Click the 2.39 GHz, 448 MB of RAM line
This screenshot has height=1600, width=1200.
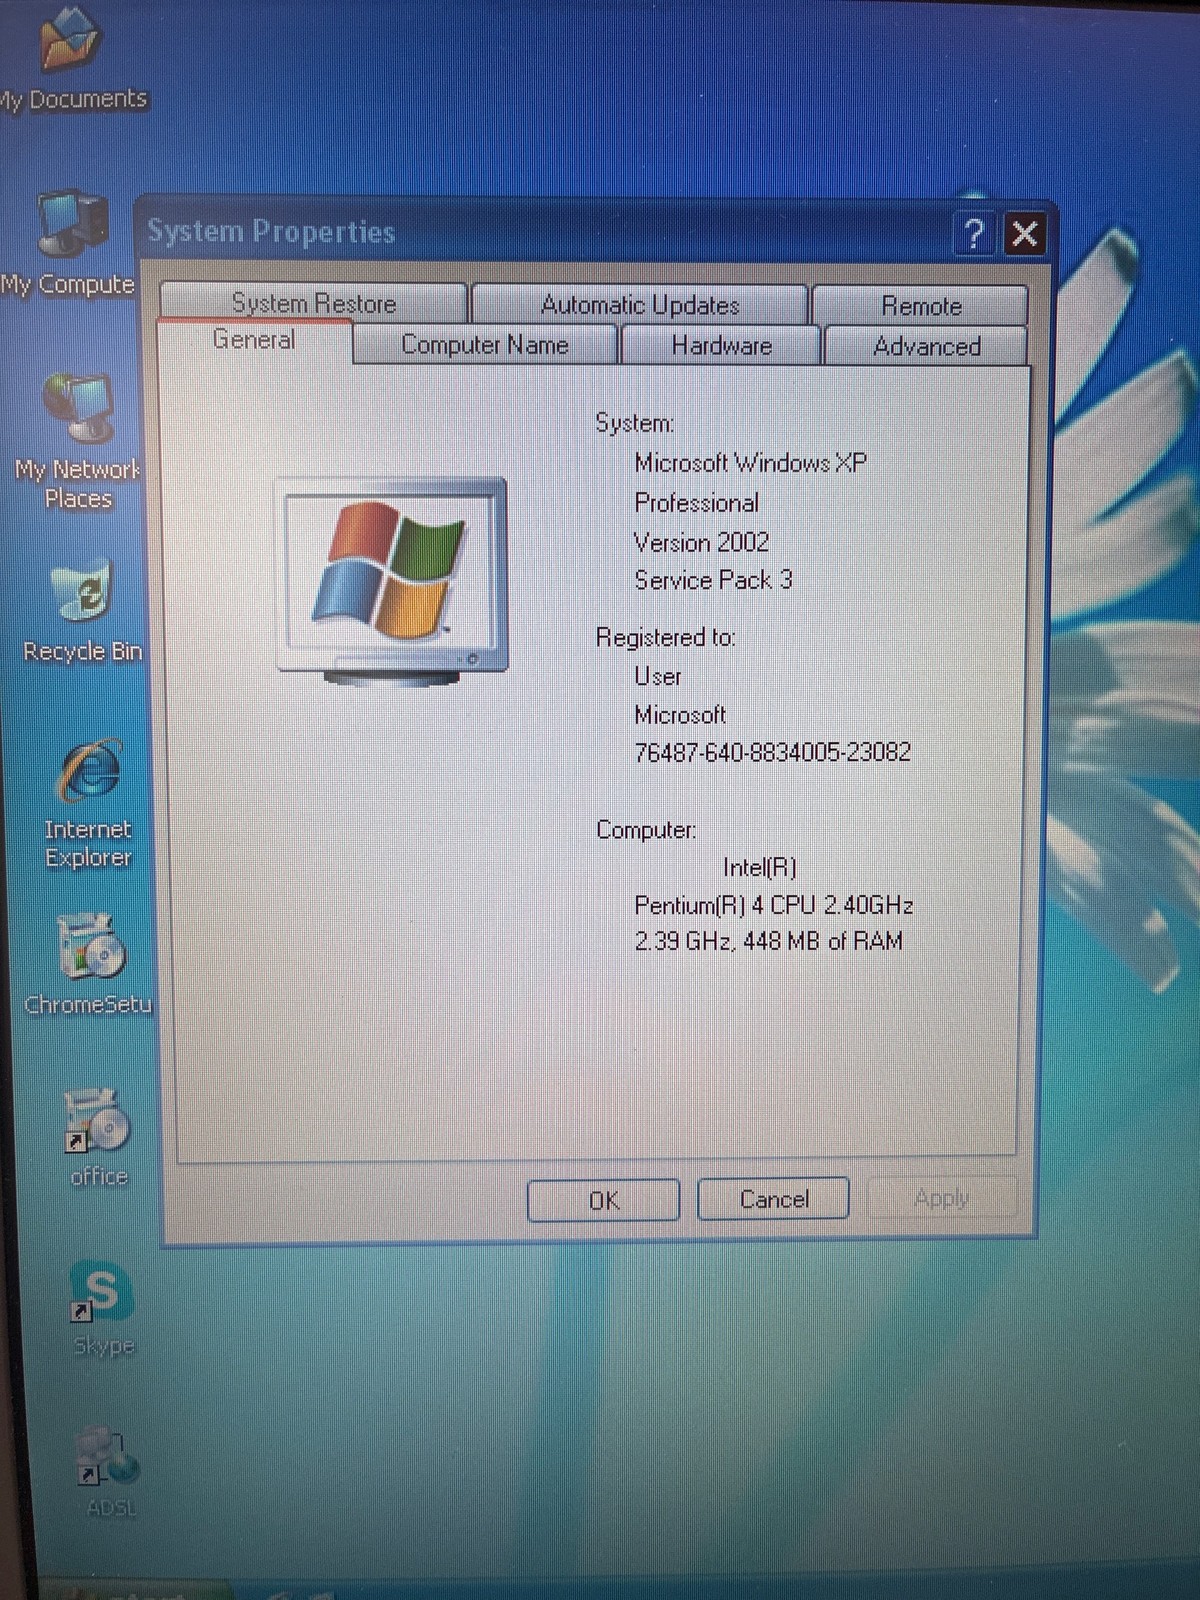[x=769, y=941]
